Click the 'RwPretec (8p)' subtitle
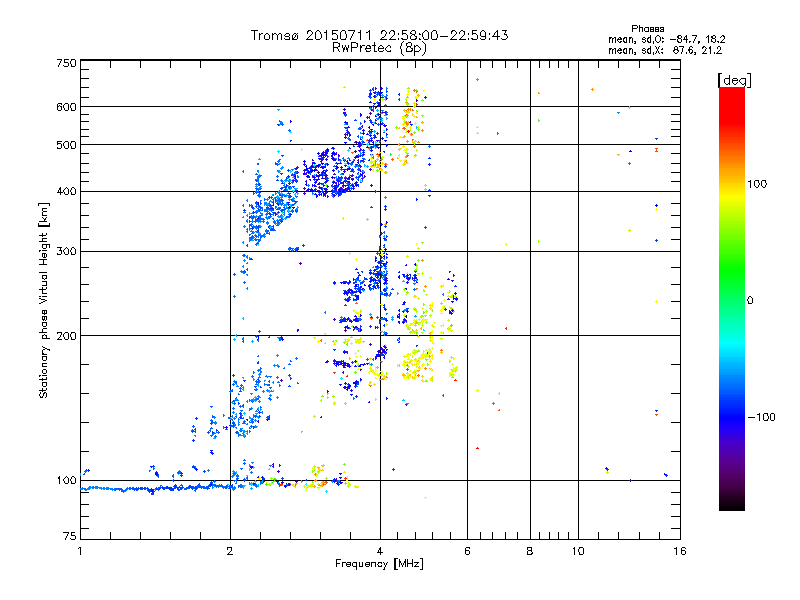The image size is (800, 600). [x=379, y=48]
